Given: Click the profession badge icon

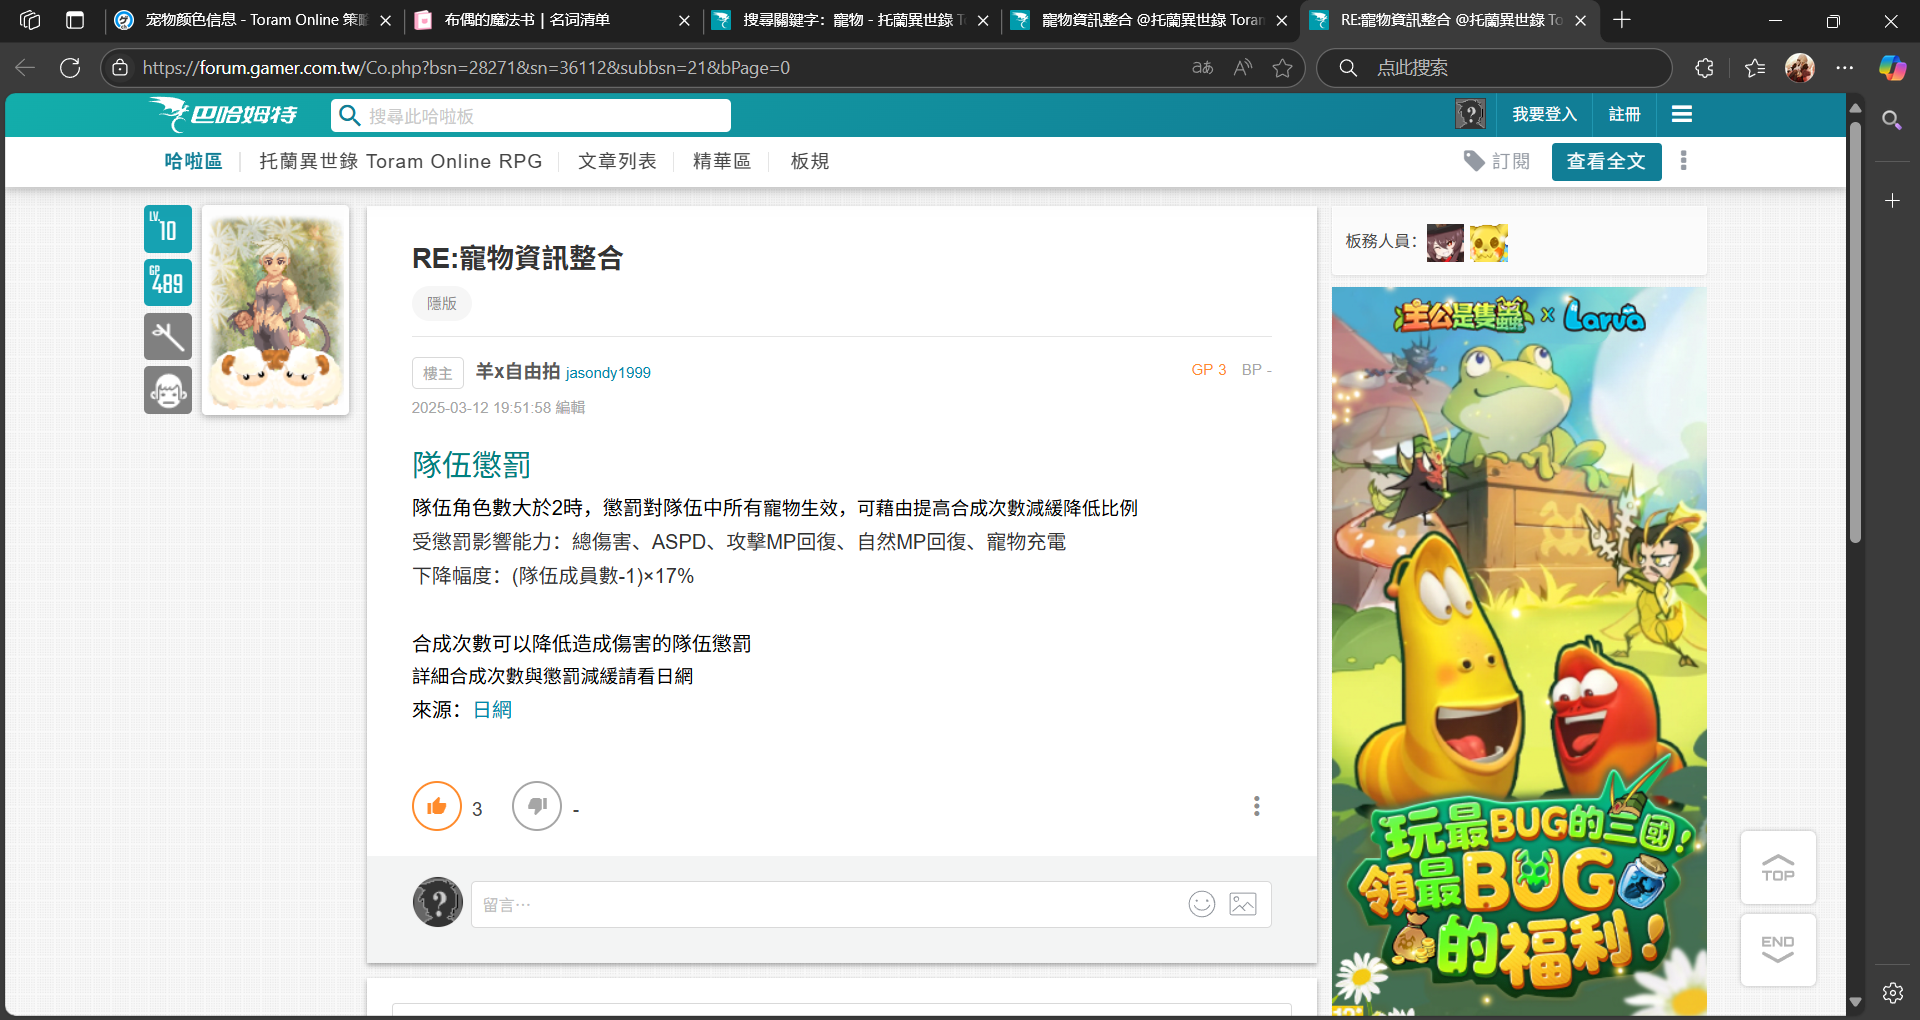Looking at the screenshot, I should pyautogui.click(x=168, y=336).
